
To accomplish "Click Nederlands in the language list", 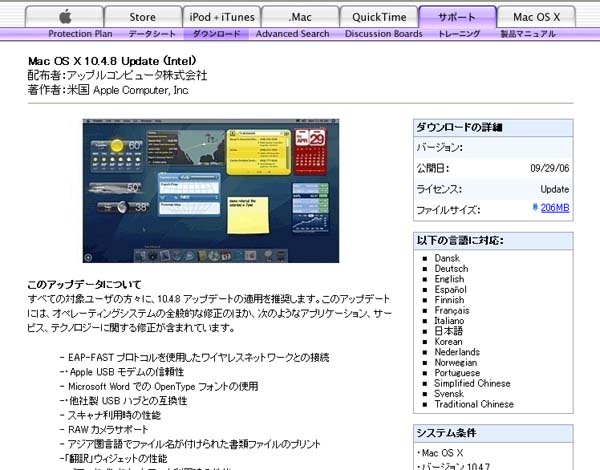I will pos(457,352).
